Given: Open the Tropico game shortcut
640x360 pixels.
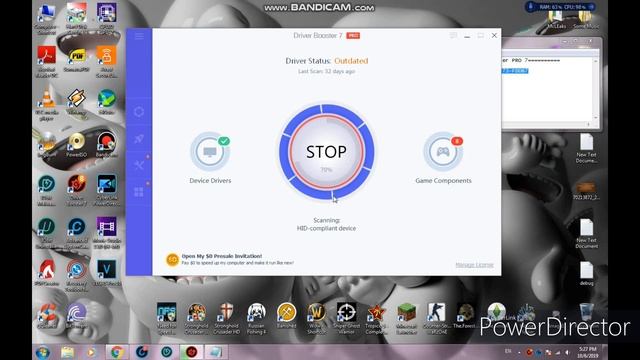Looking at the screenshot, I should click(376, 318).
